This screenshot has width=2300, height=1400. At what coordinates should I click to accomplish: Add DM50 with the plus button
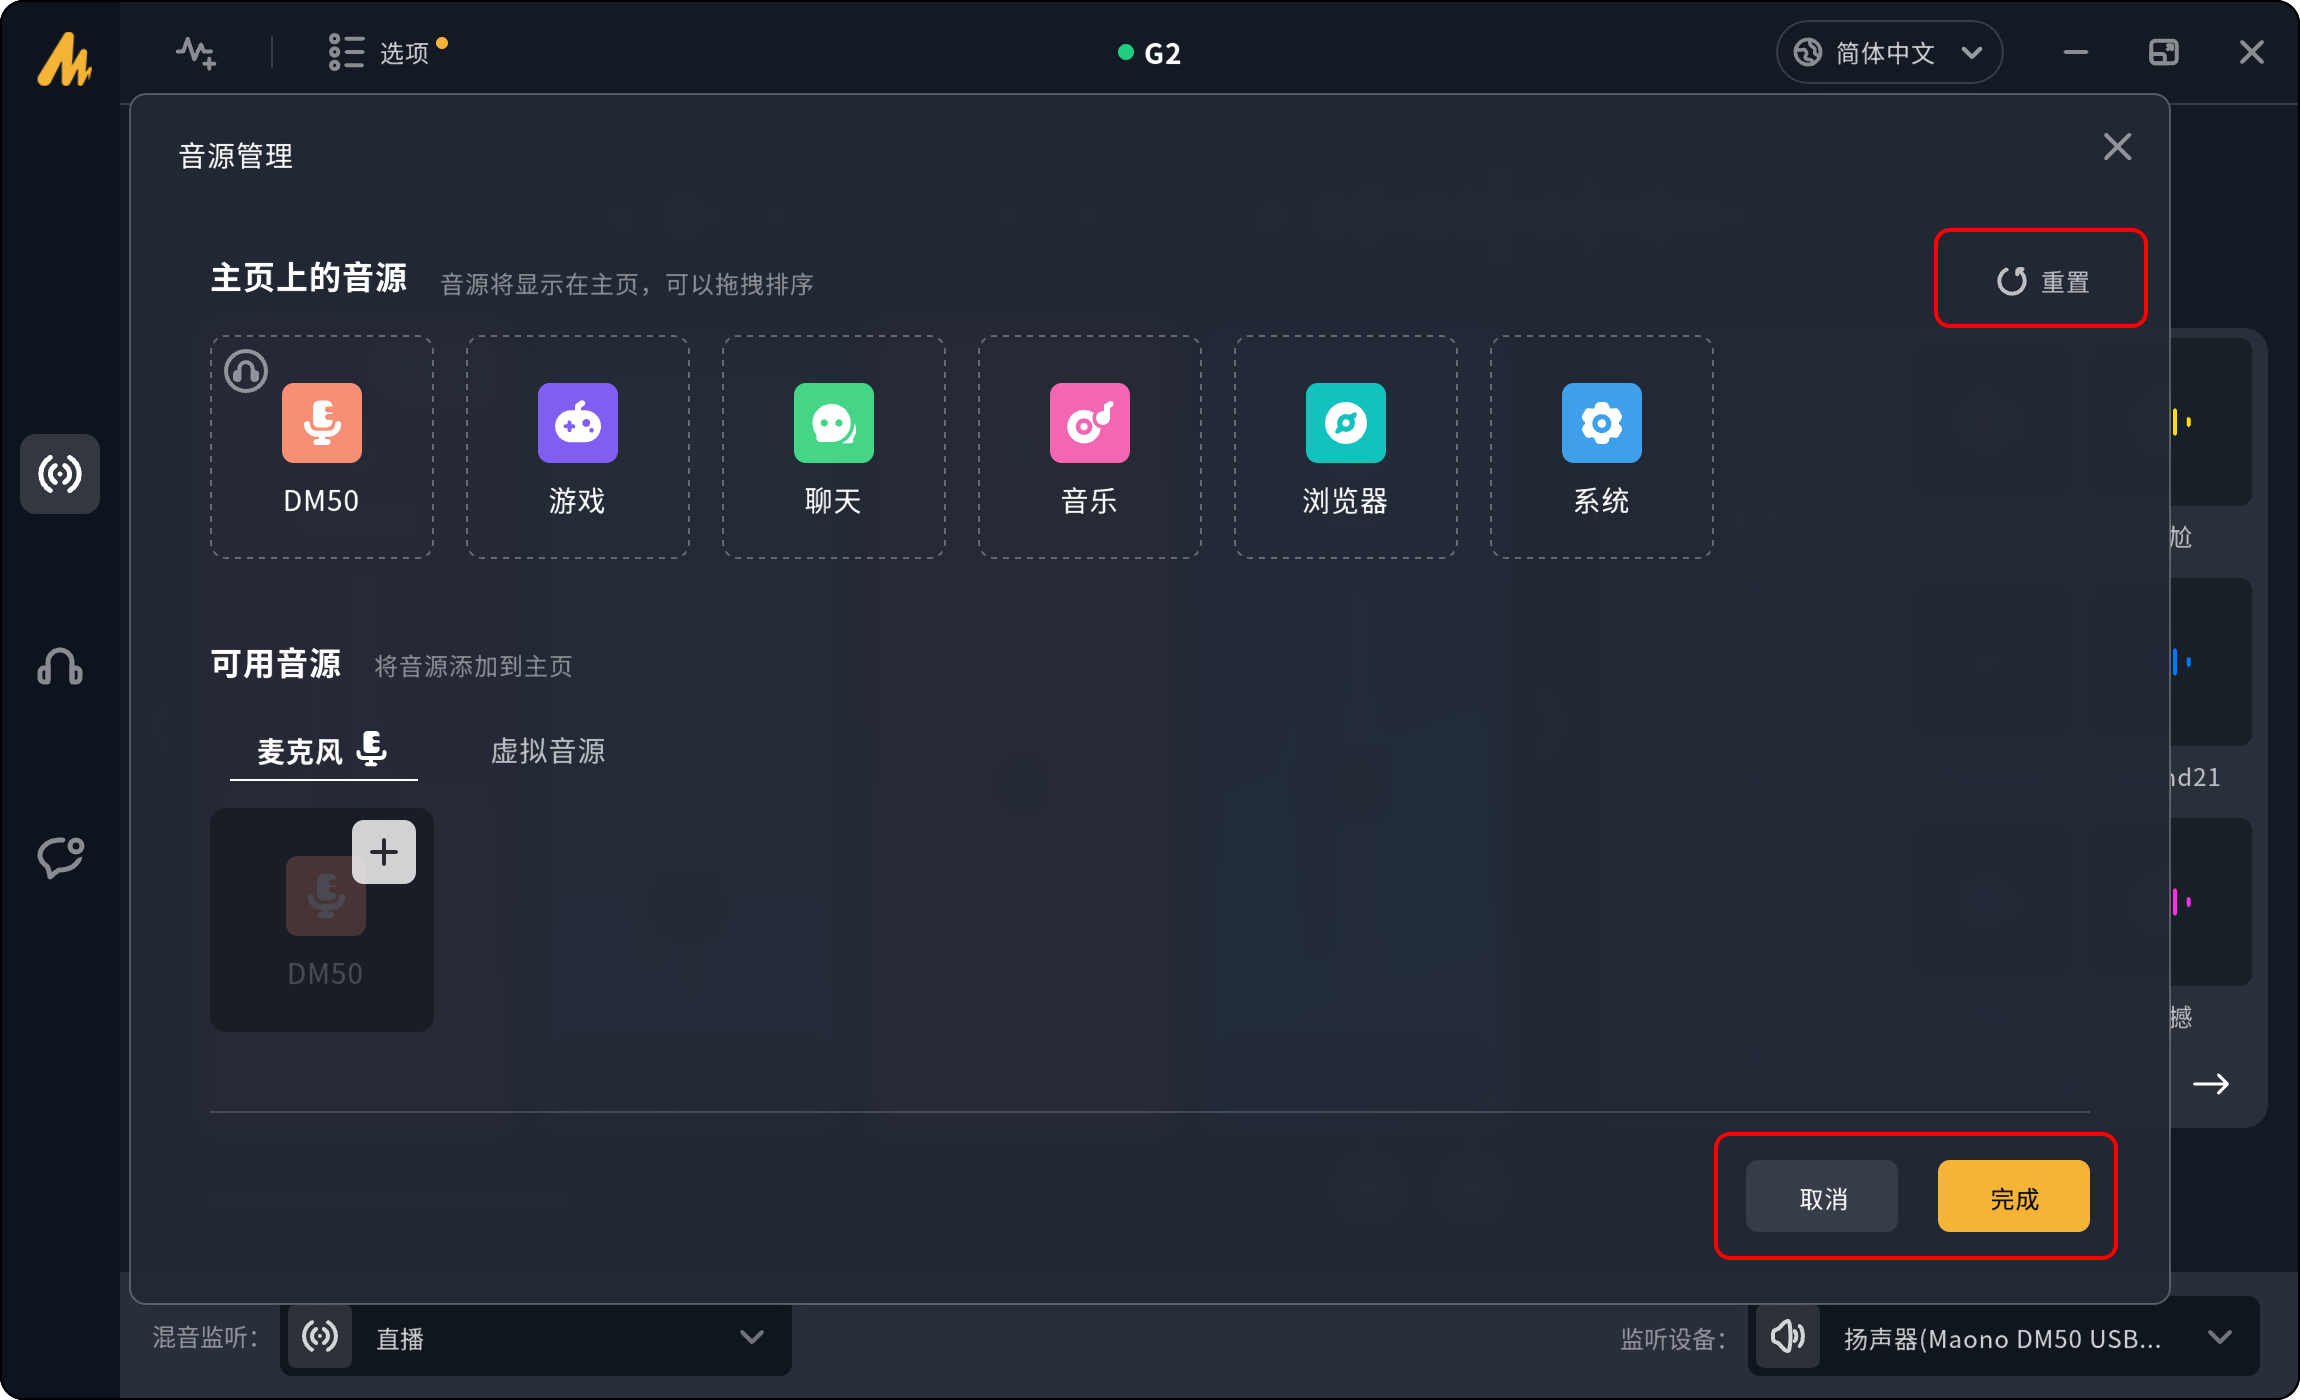coord(384,852)
